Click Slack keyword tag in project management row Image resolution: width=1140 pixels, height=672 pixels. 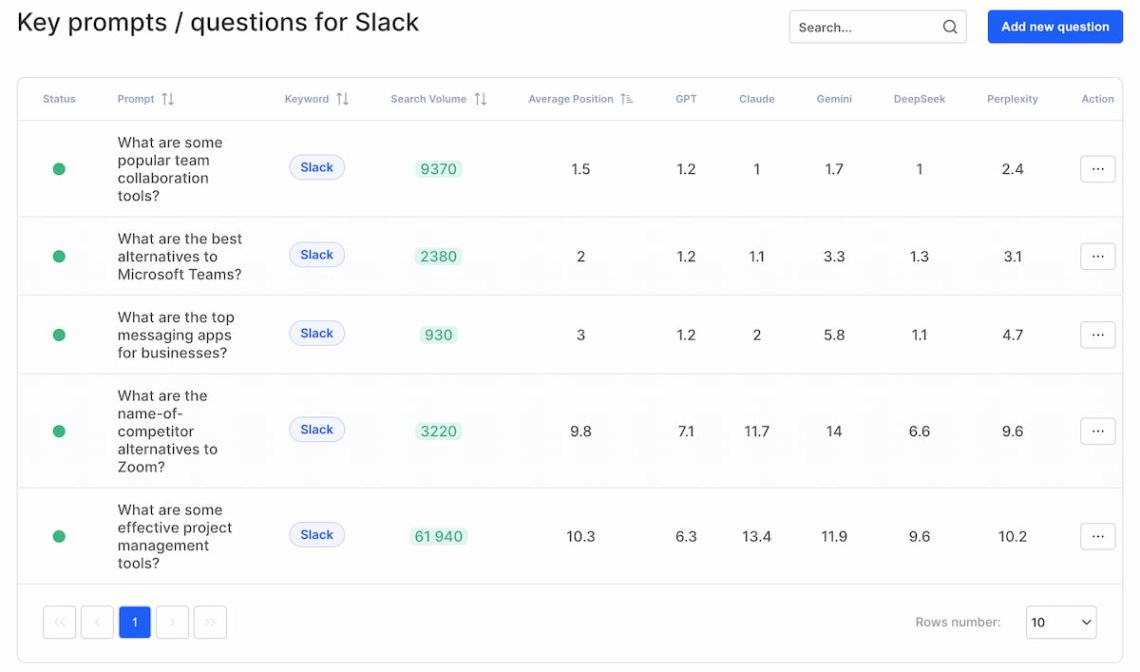click(317, 535)
